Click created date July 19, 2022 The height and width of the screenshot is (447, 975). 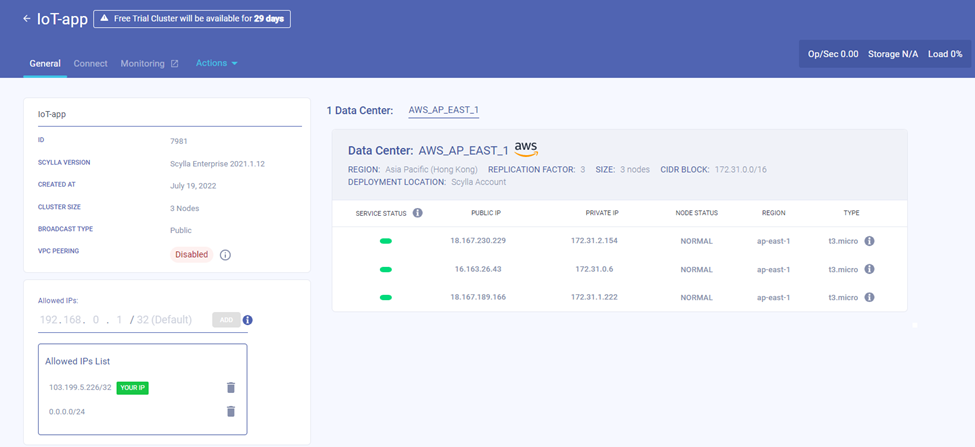tap(193, 185)
